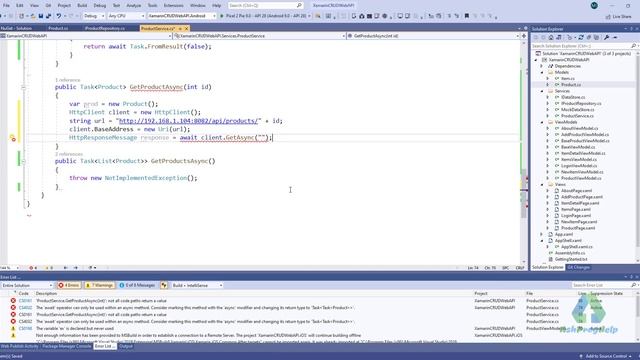The image size is (640, 360).
Task: Open the Any CPU platform dropdown
Action: tap(126, 16)
